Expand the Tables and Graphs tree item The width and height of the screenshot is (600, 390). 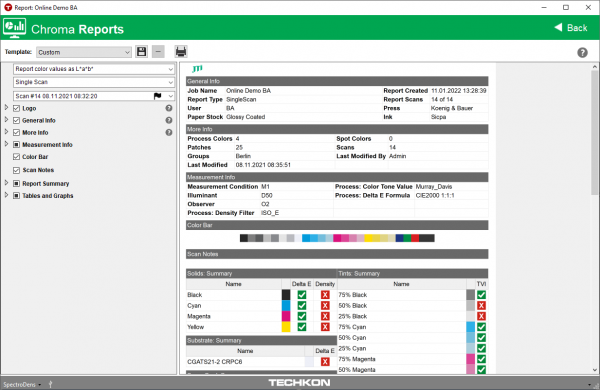[6, 195]
